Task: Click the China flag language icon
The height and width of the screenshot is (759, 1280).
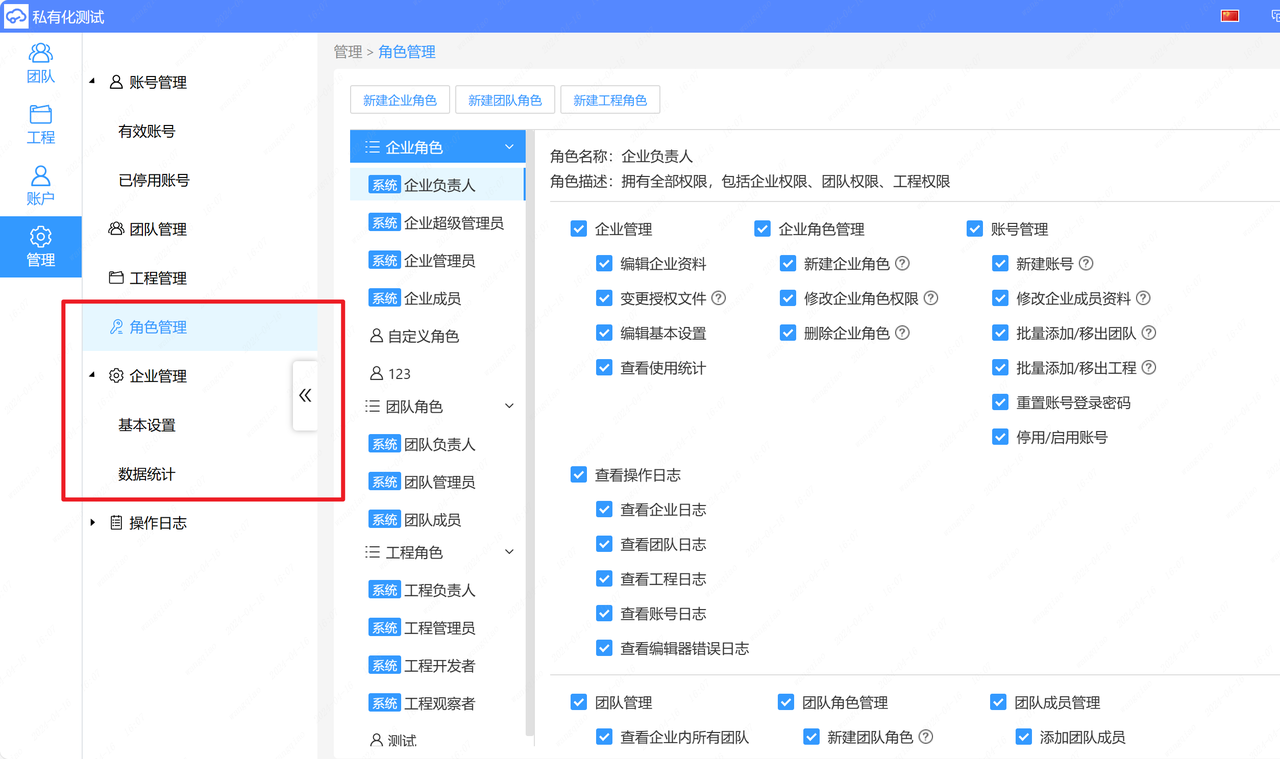Action: 1230,16
